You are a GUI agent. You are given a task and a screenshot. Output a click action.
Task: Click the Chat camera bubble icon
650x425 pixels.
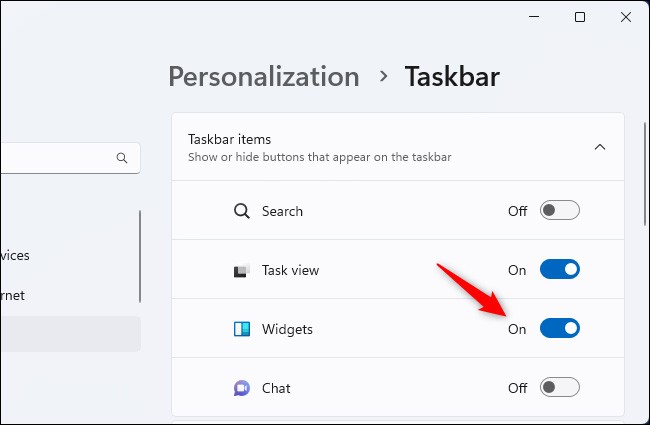coord(241,388)
